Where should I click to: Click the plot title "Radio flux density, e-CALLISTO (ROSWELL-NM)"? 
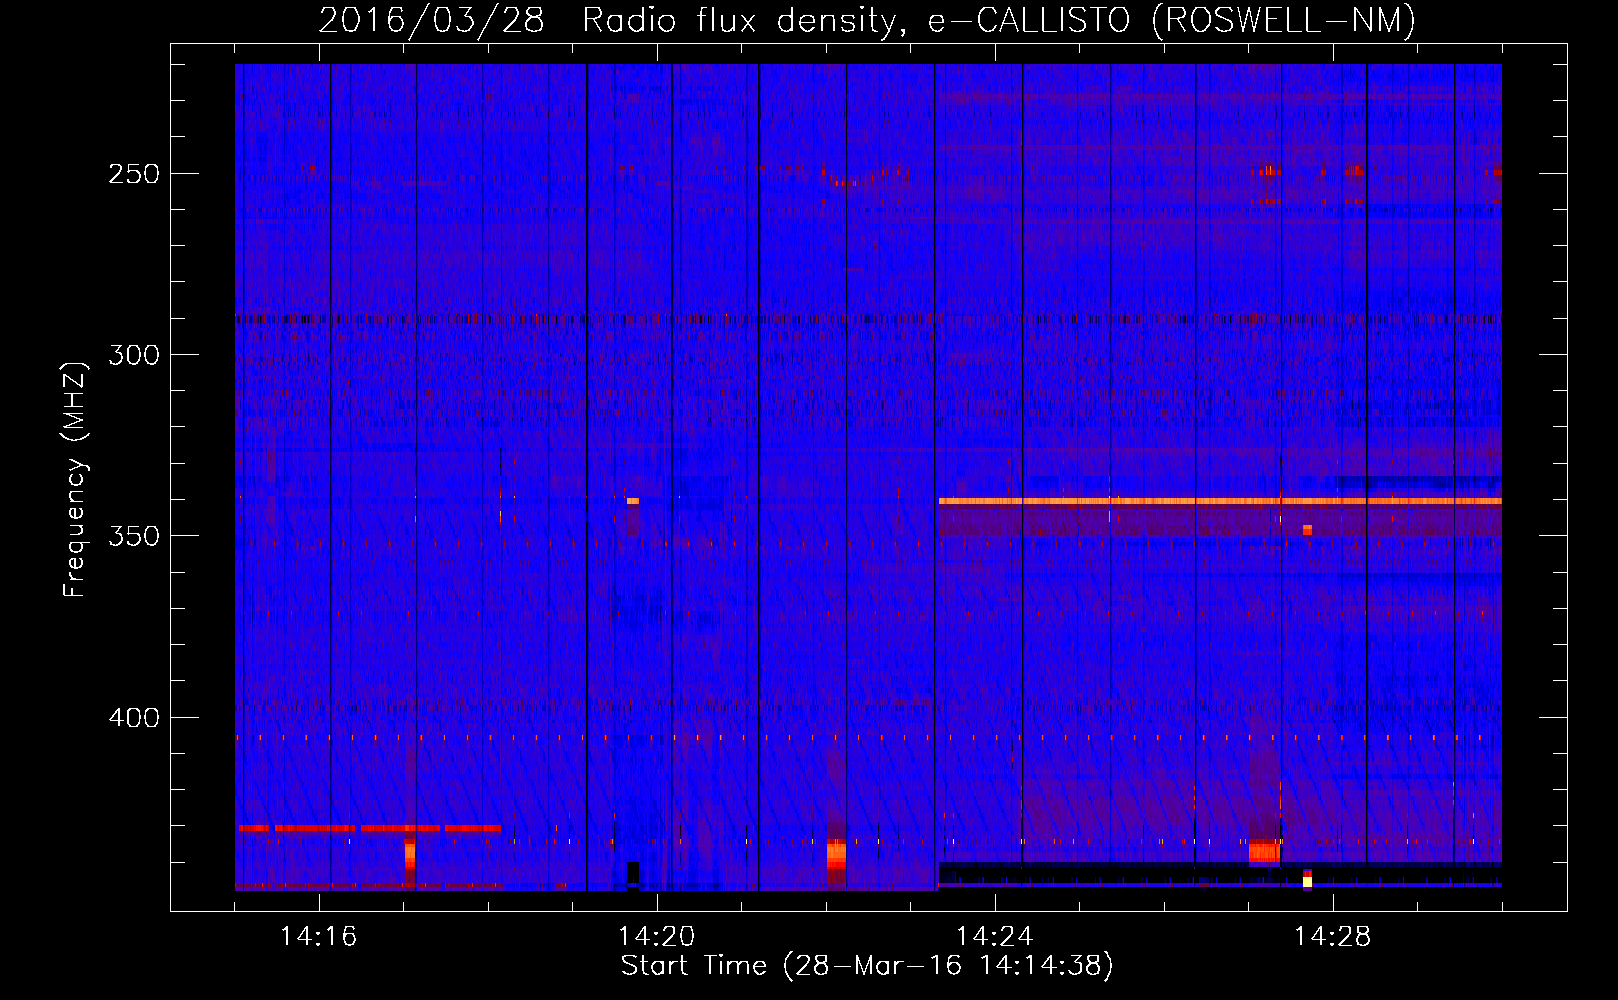pos(999,20)
